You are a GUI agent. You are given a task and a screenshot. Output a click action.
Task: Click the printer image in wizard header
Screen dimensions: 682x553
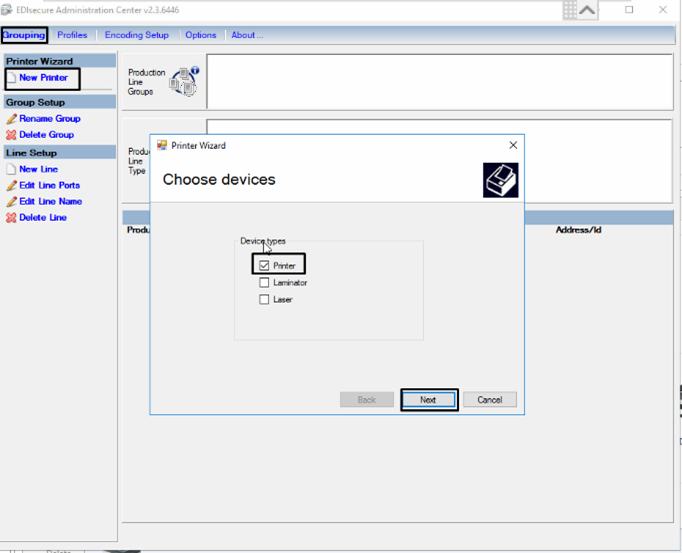(x=500, y=180)
